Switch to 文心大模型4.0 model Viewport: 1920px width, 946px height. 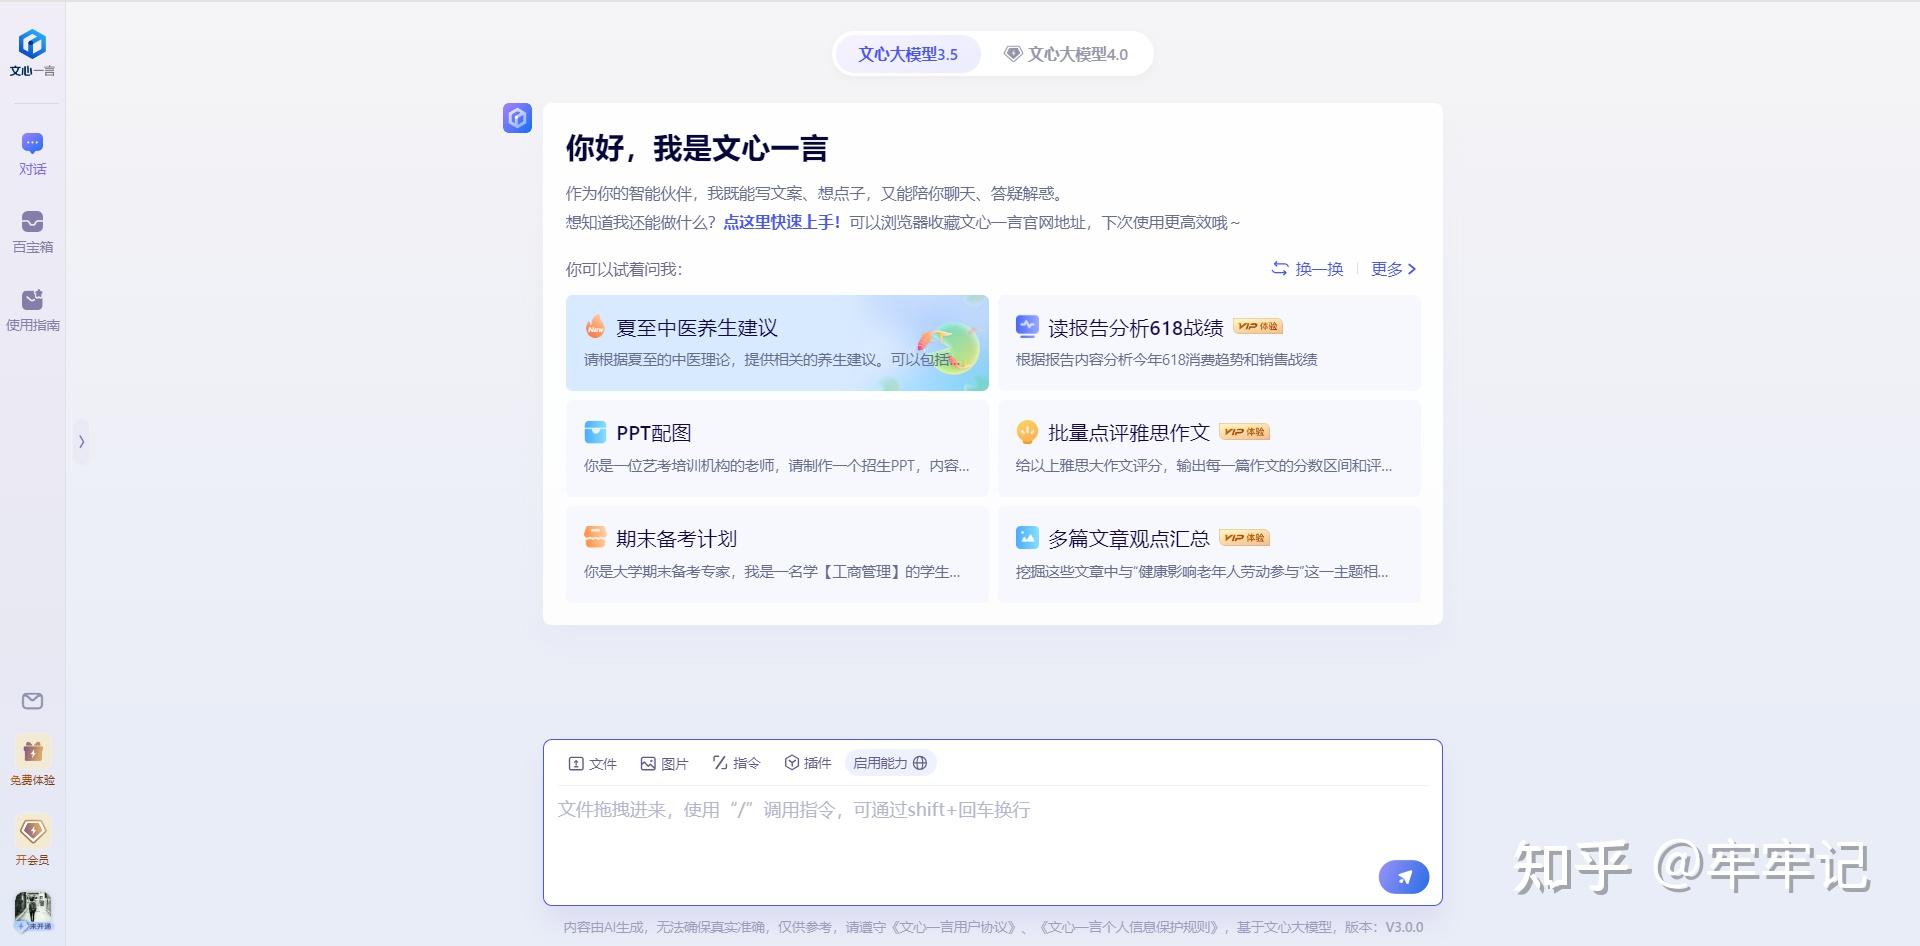(x=1066, y=54)
